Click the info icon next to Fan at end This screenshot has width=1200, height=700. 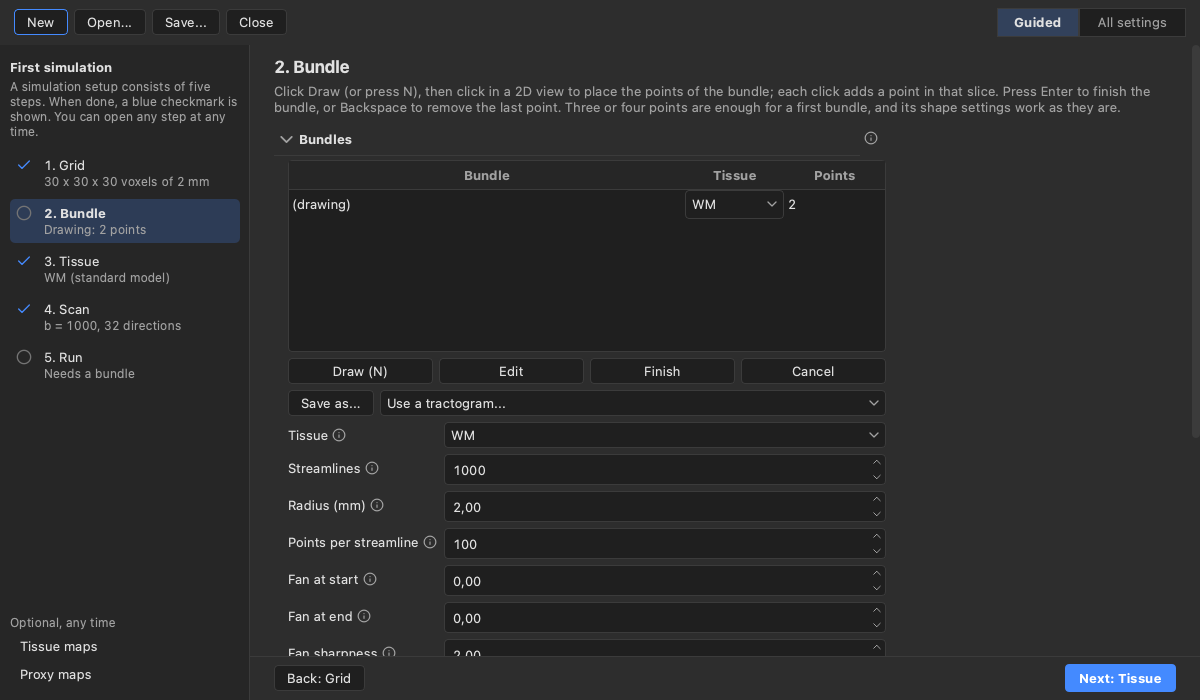point(364,616)
